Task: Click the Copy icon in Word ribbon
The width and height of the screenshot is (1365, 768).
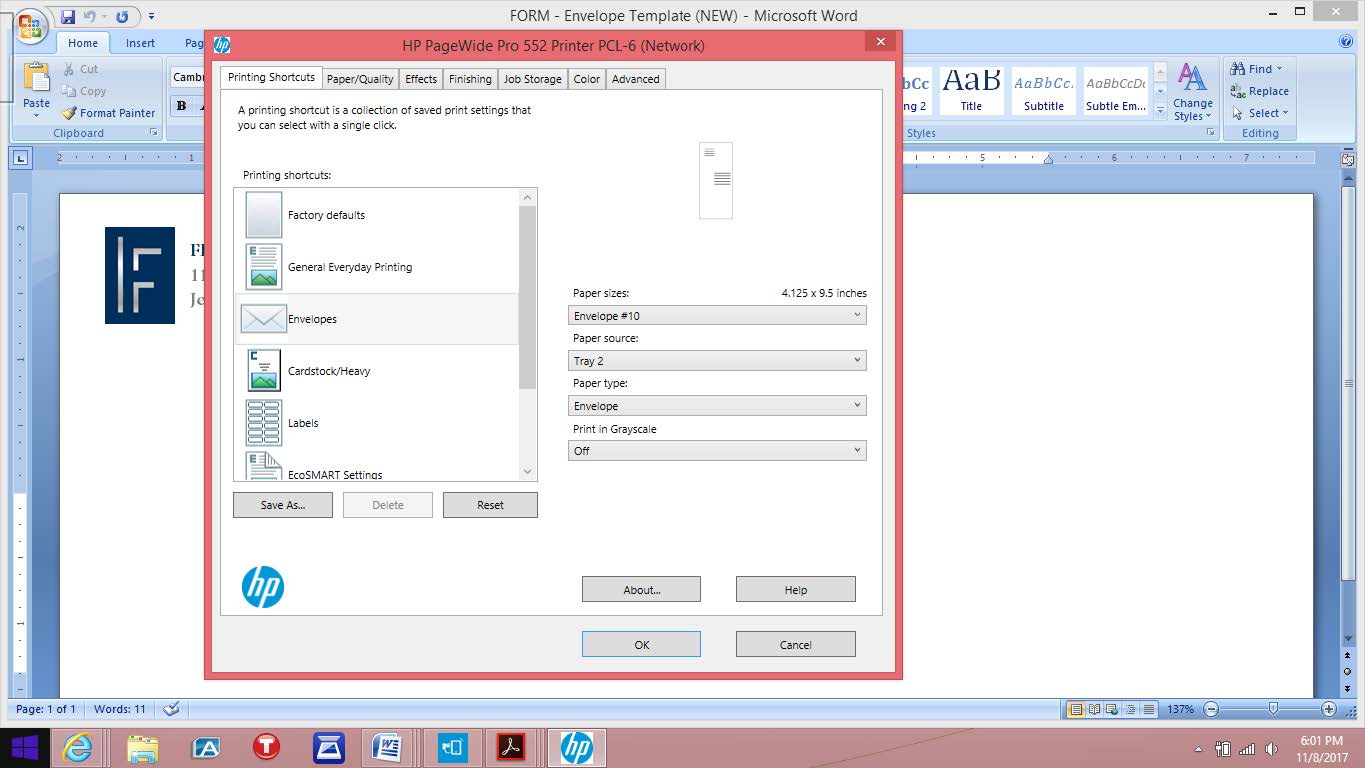Action: point(69,91)
